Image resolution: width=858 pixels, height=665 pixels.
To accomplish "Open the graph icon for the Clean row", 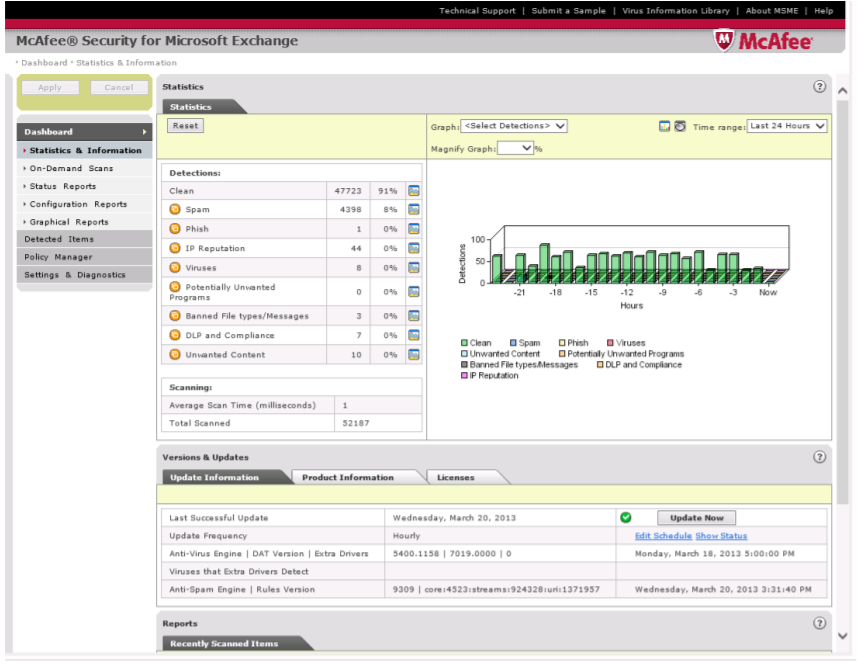I will [413, 190].
